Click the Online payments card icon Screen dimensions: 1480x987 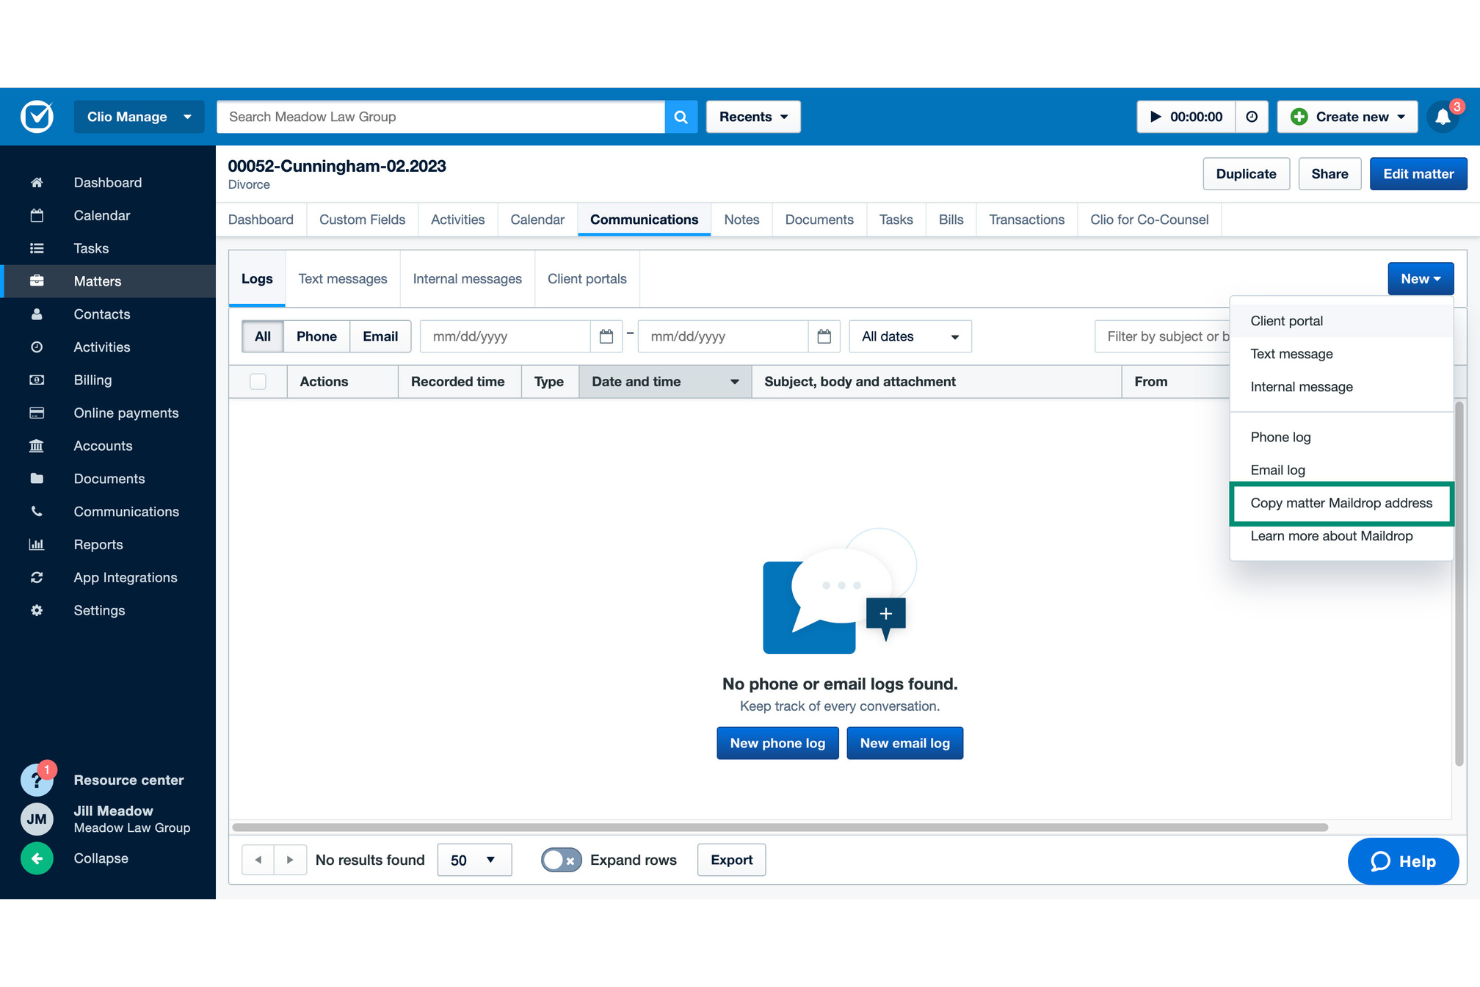coord(37,413)
